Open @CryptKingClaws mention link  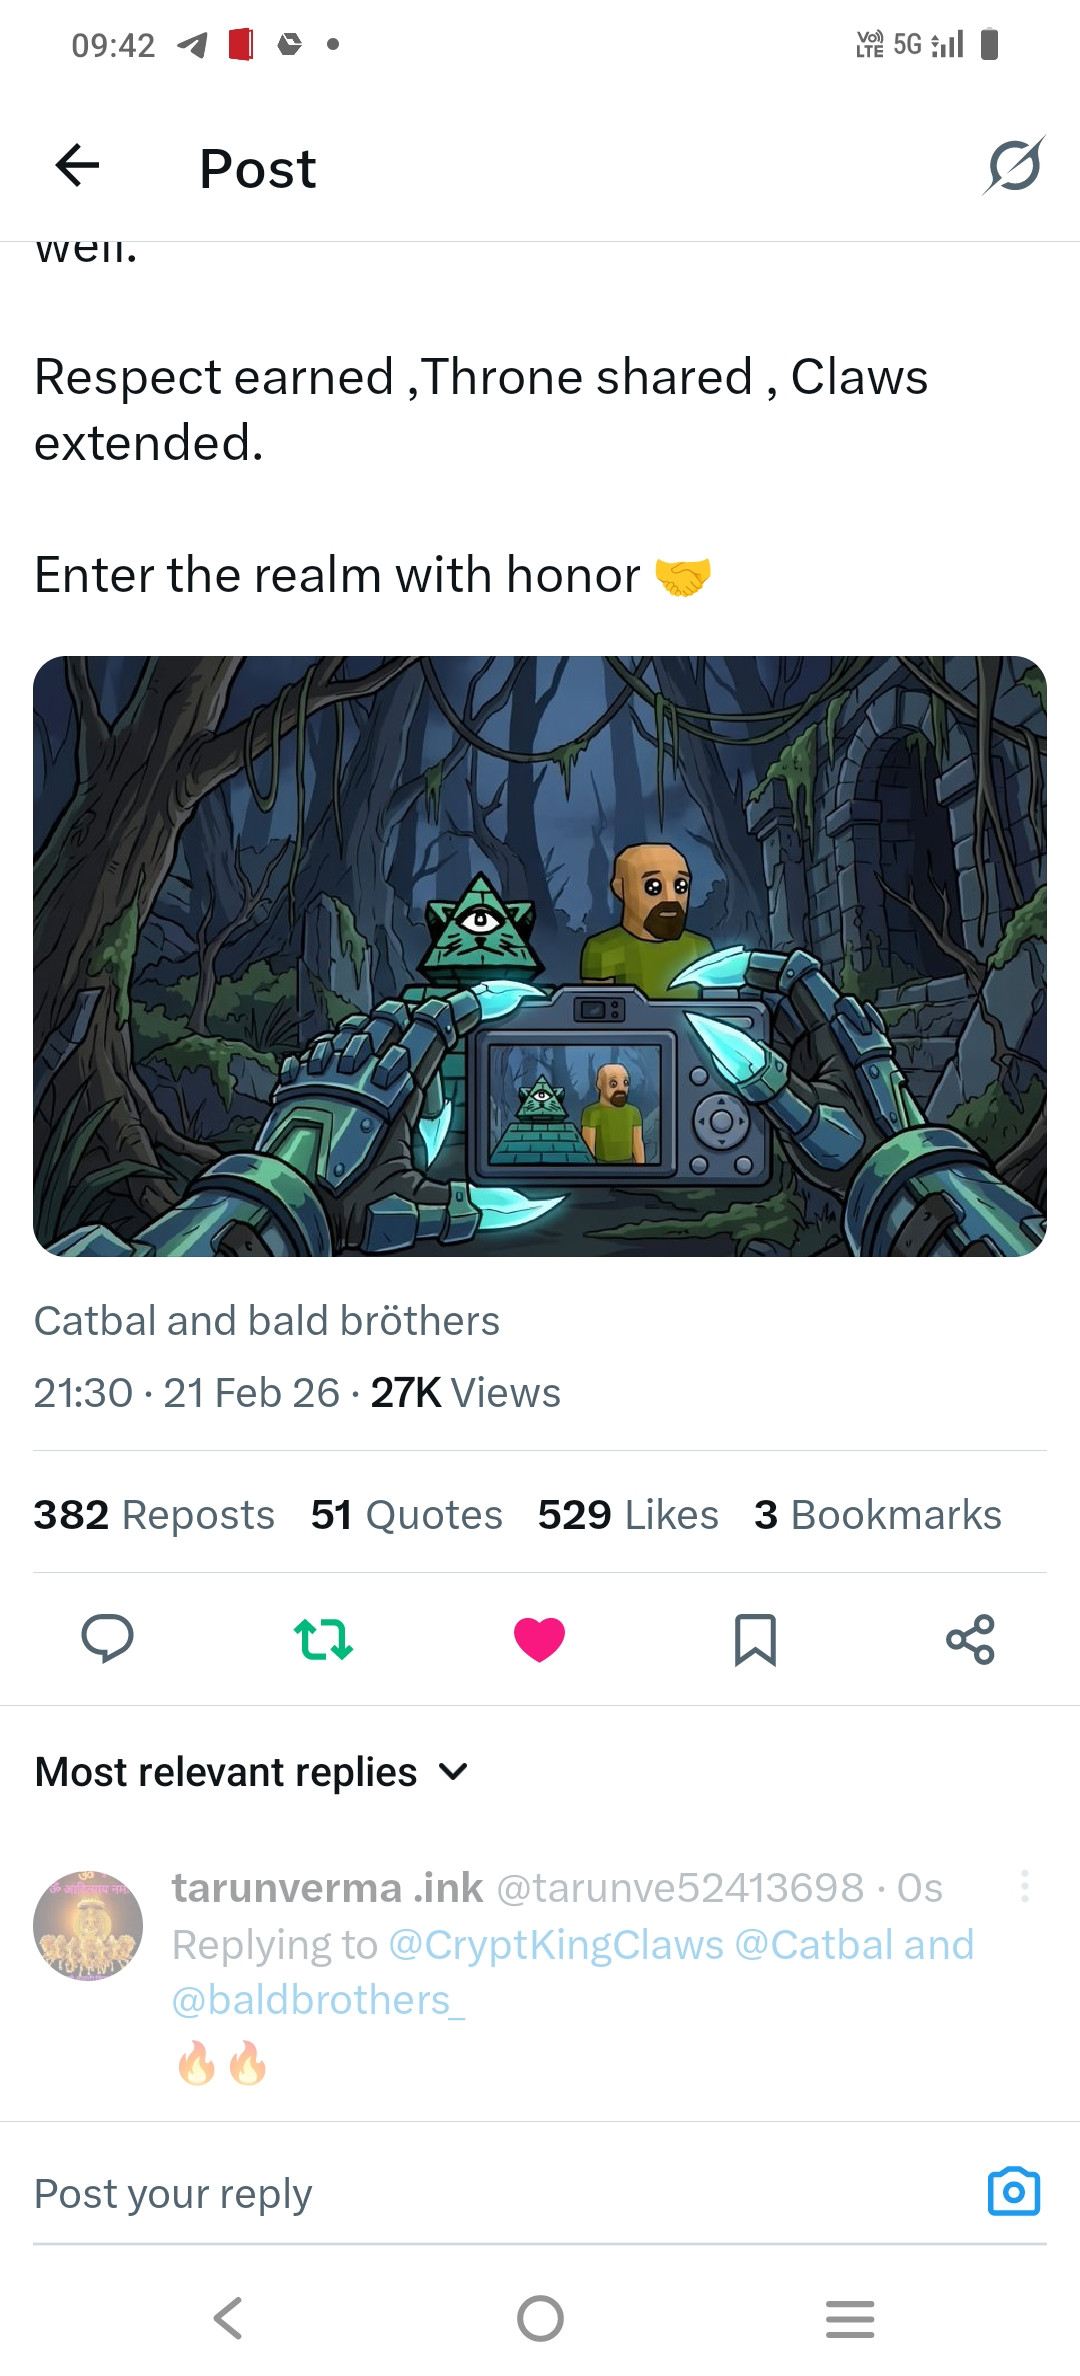pos(556,1945)
